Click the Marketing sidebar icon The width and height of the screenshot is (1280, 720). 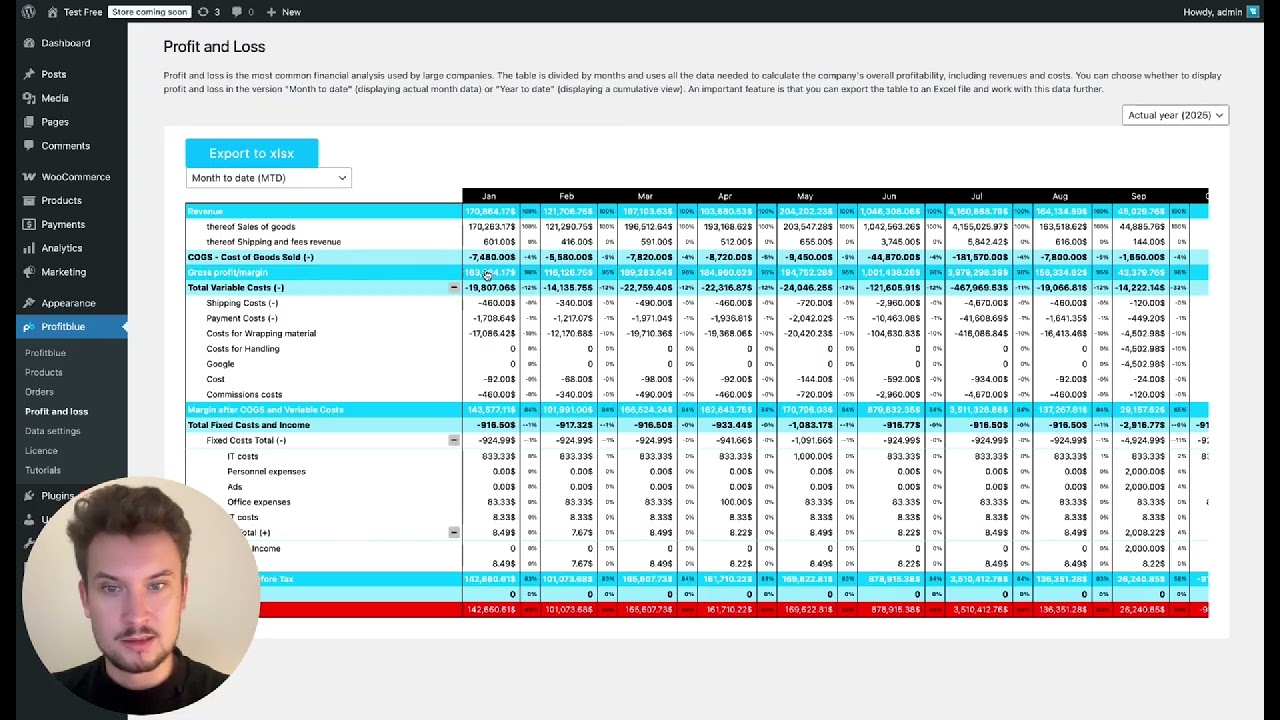point(27,272)
